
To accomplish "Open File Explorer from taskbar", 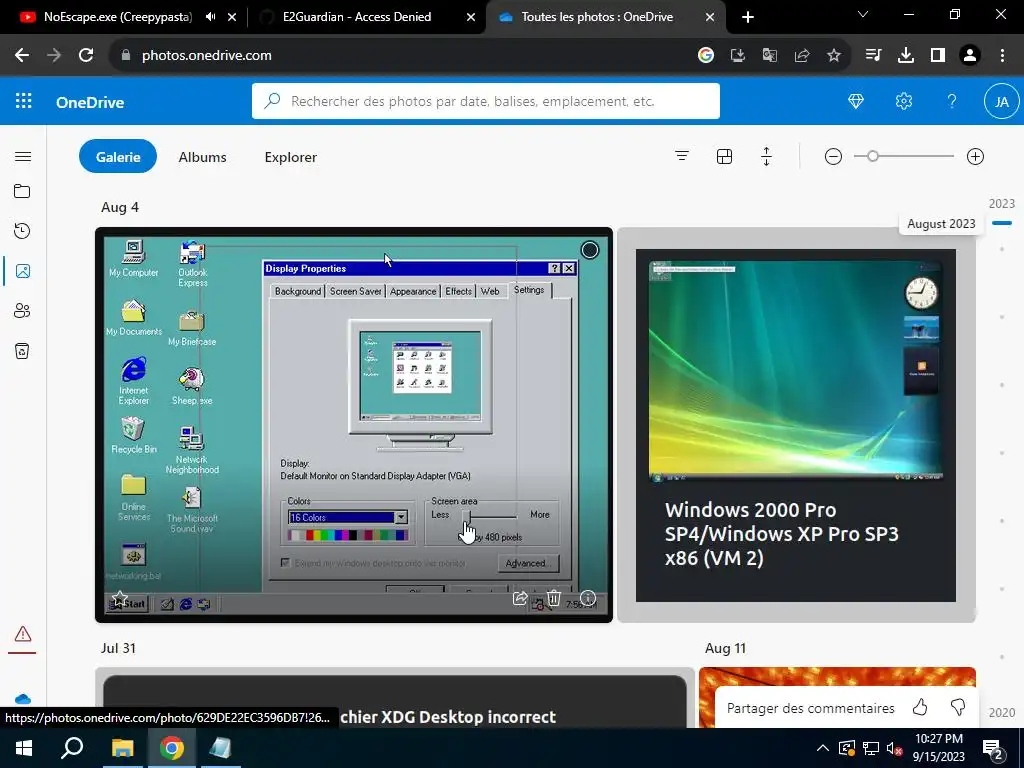I will 122,748.
